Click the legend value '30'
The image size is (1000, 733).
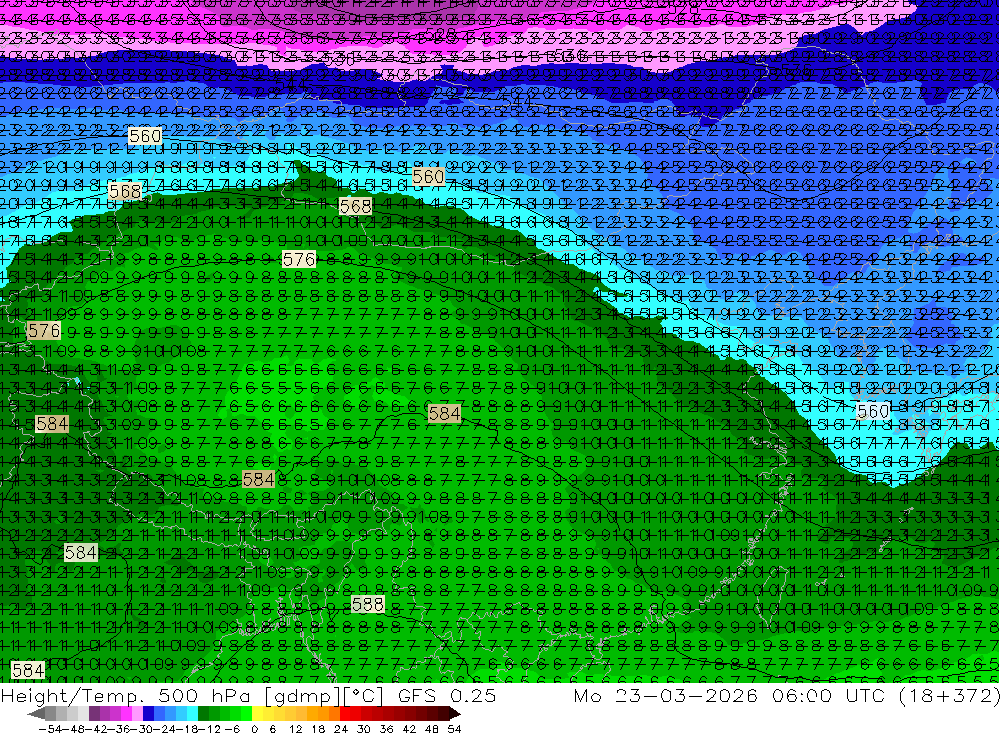[364, 729]
